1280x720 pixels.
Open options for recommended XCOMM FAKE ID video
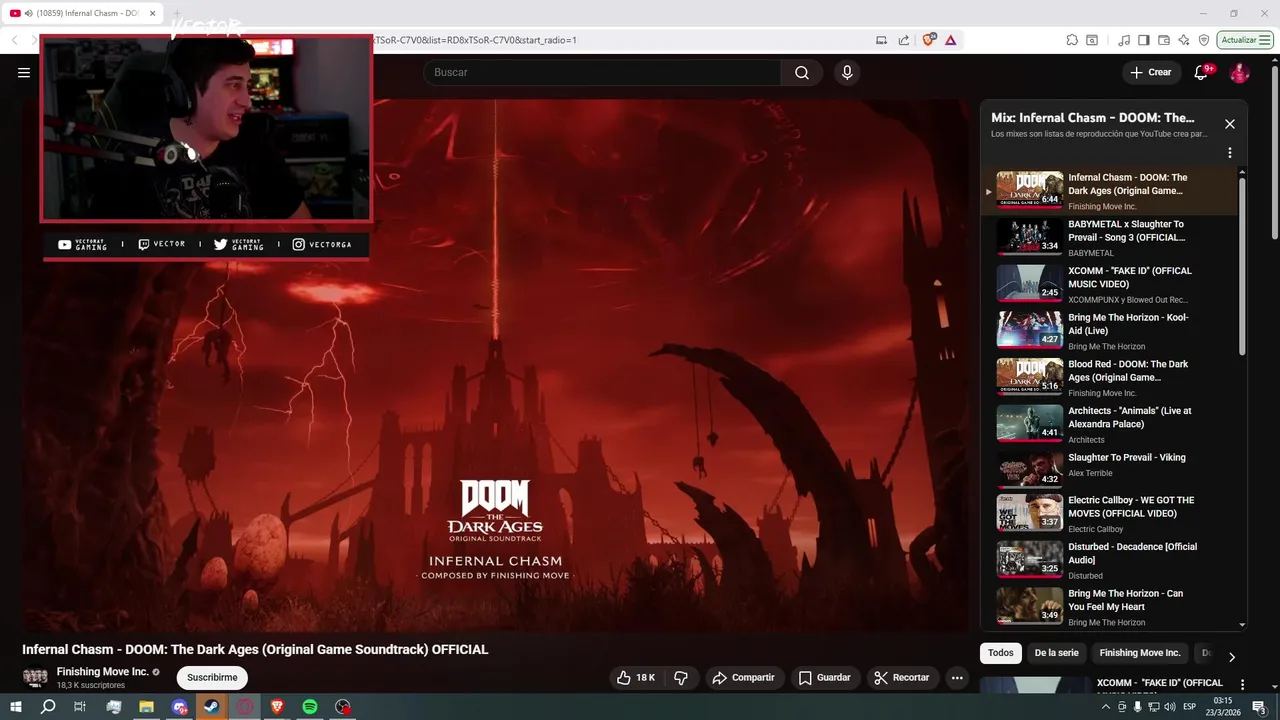pyautogui.click(x=1243, y=685)
